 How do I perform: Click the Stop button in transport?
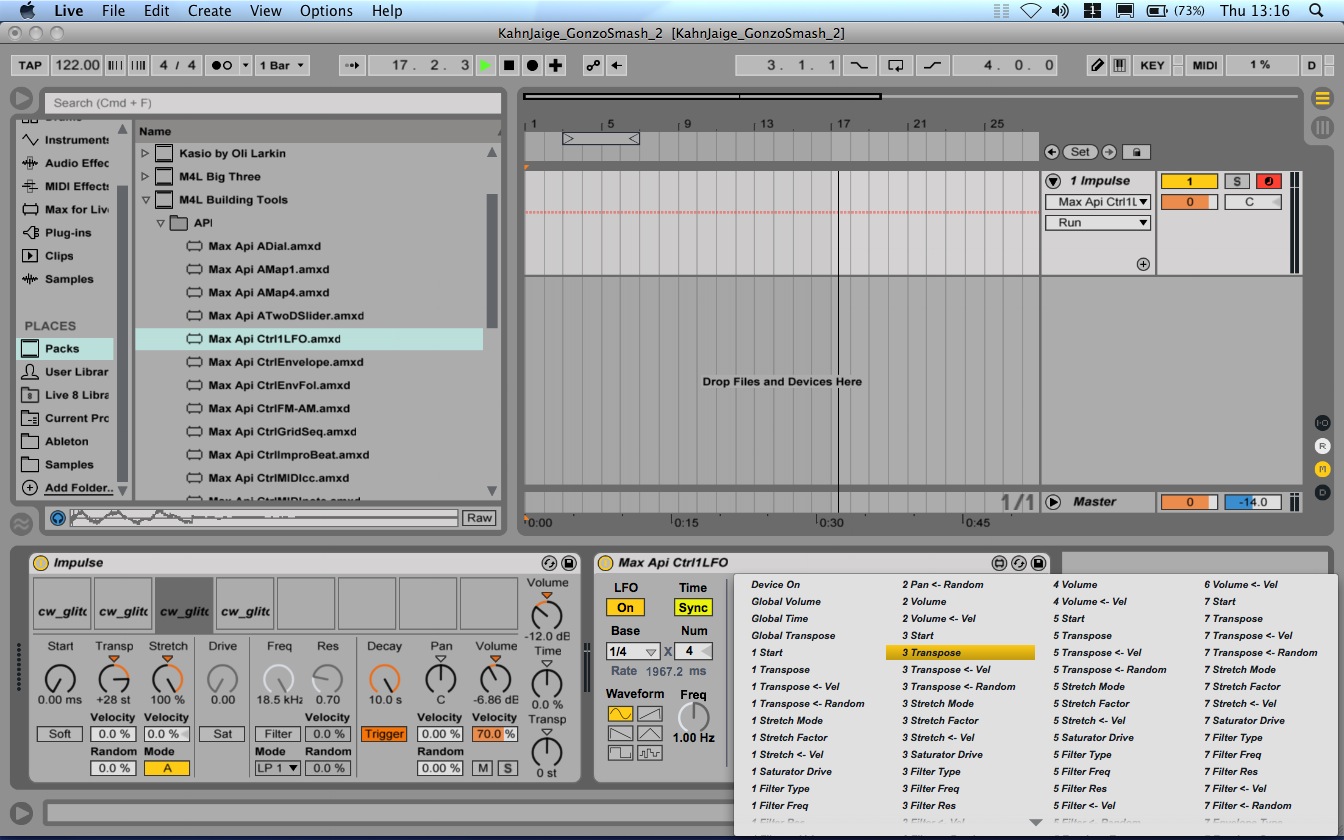[x=509, y=65]
